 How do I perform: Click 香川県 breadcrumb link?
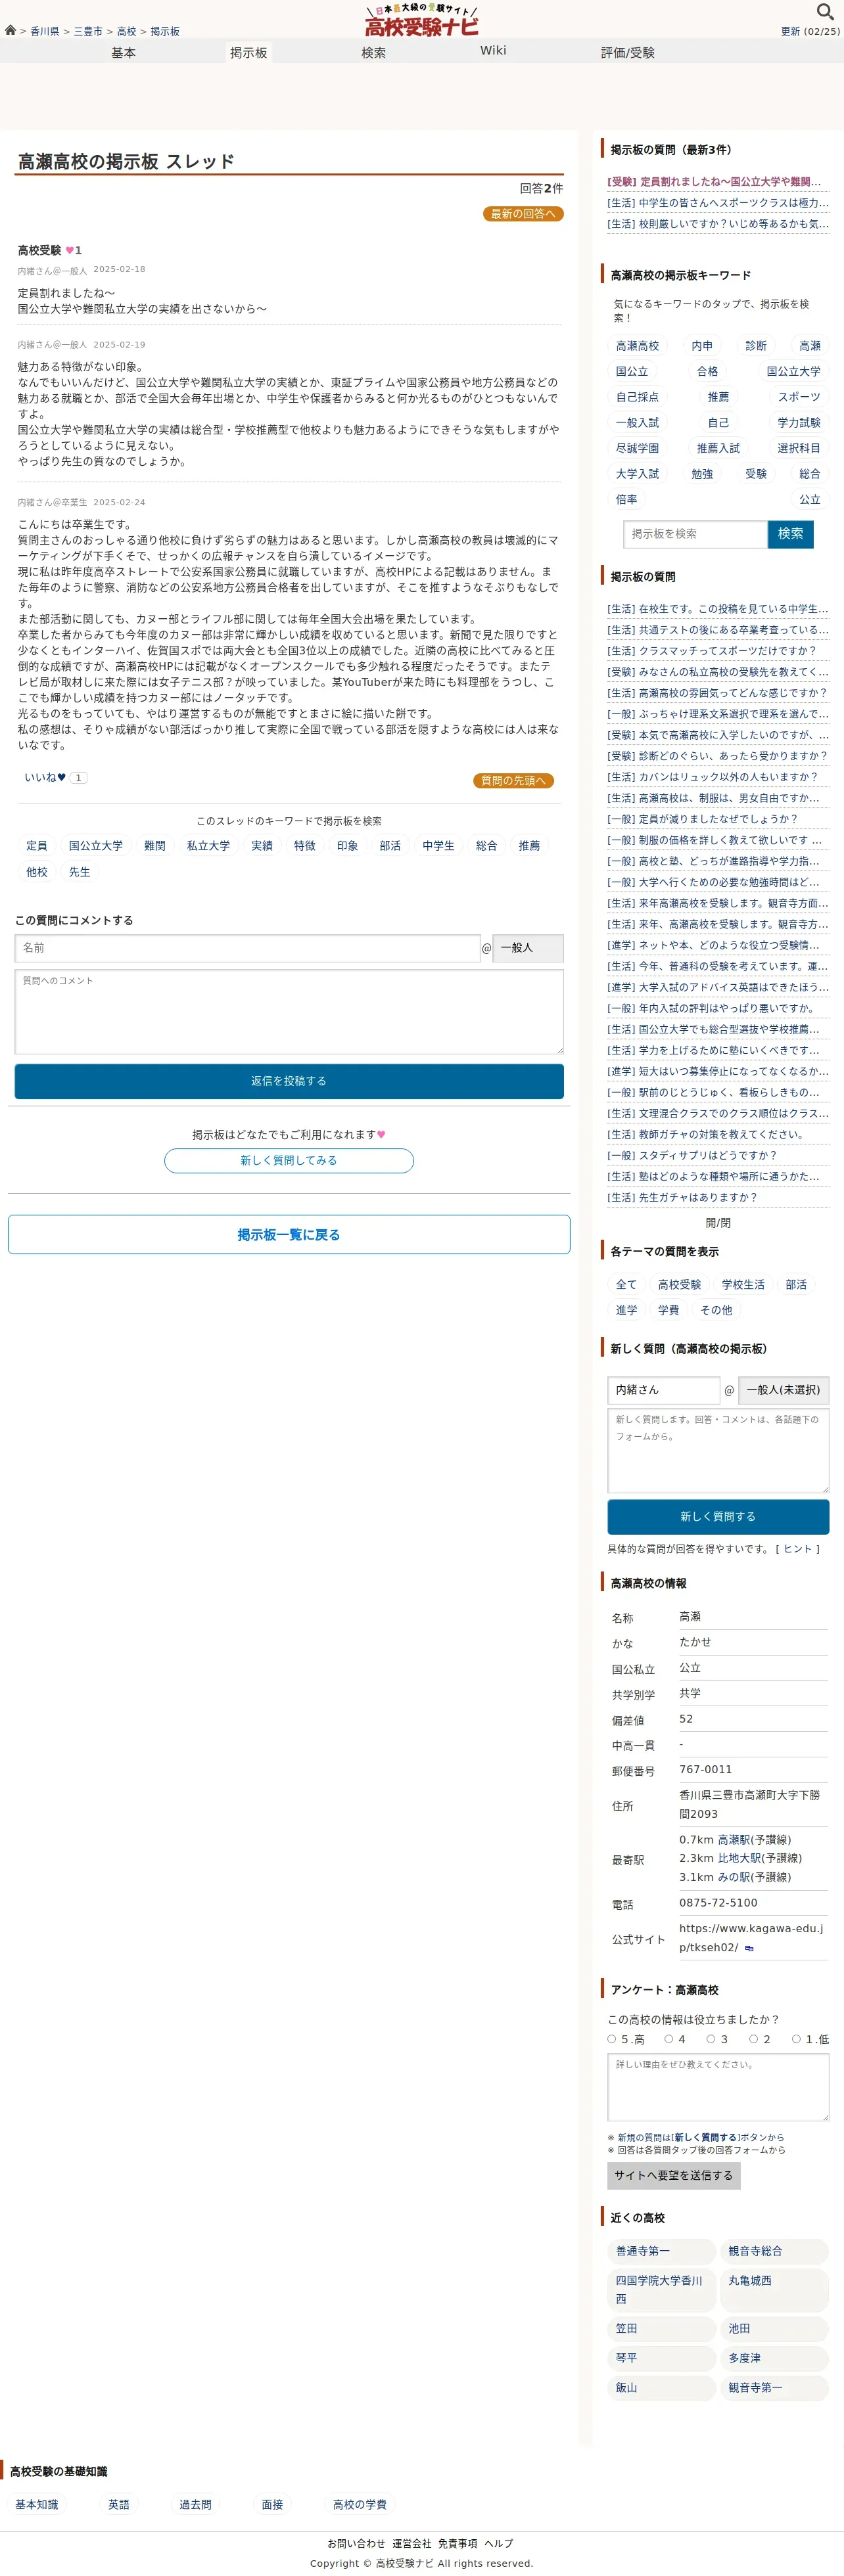pos(44,32)
